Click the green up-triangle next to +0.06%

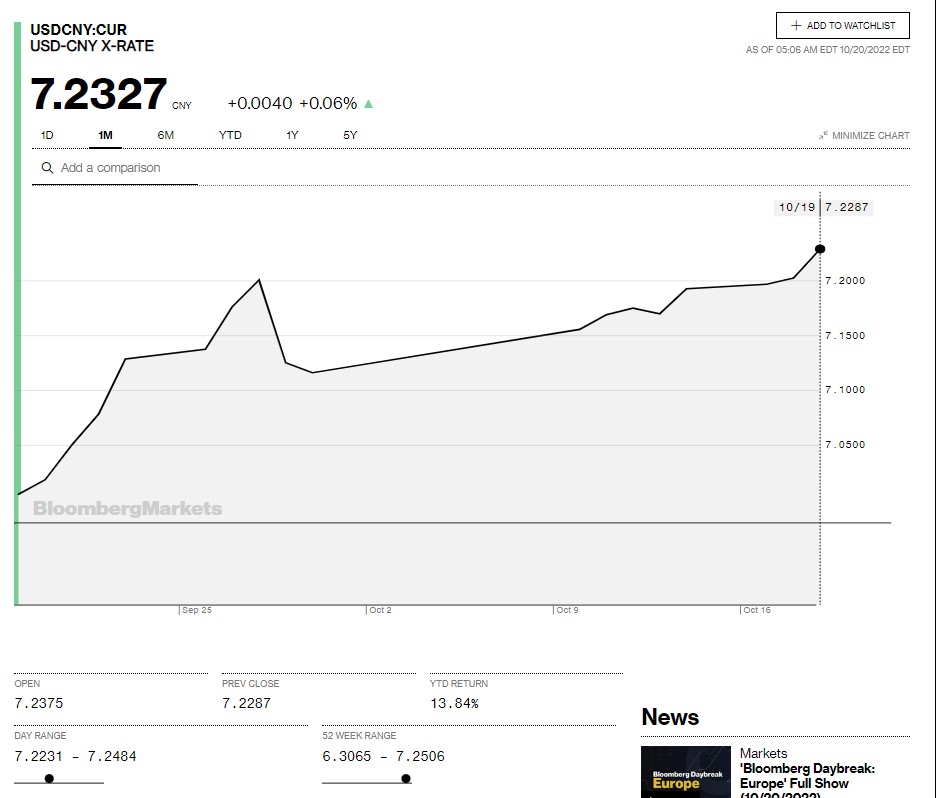369,103
